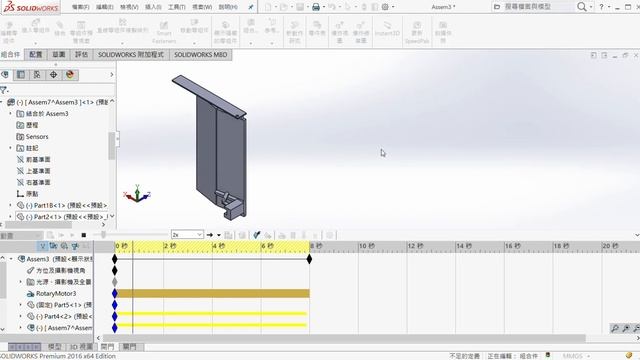Click the brown RotaryMotor3 timeline bar
The image size is (640, 360).
[213, 293]
